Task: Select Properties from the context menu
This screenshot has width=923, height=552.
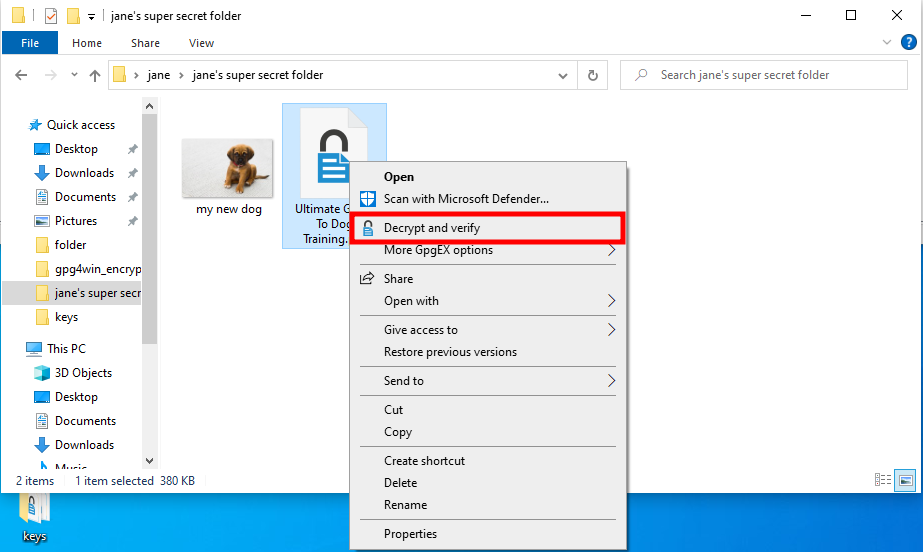Action: click(x=410, y=534)
